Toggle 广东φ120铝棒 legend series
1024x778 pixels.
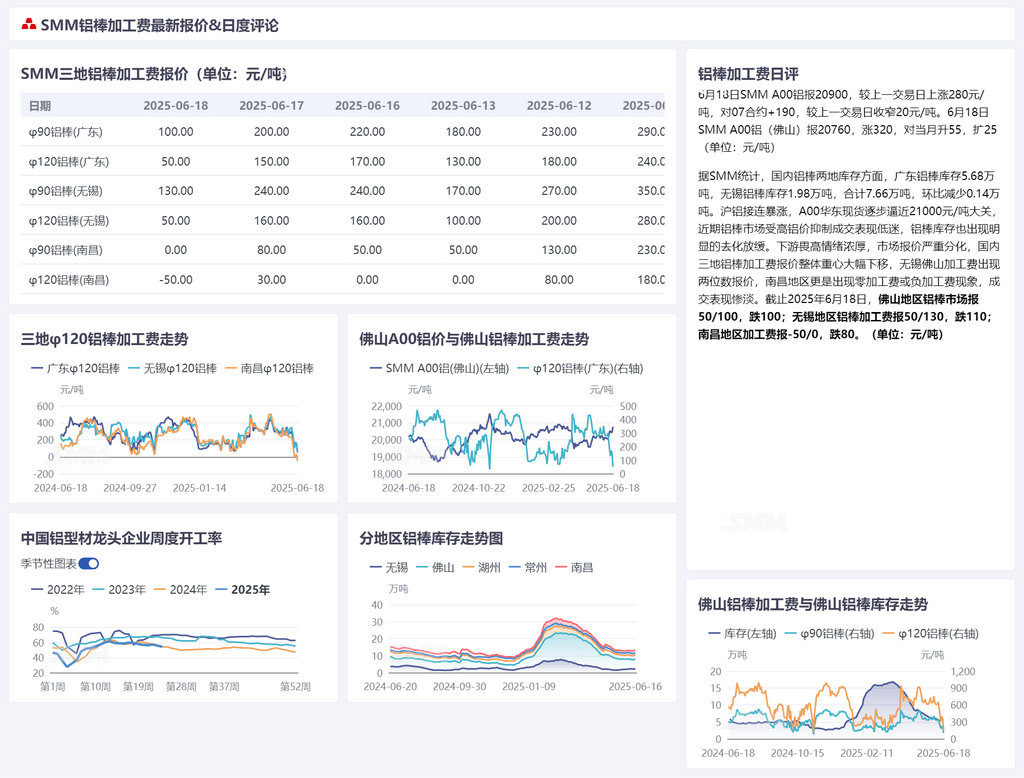pyautogui.click(x=76, y=369)
